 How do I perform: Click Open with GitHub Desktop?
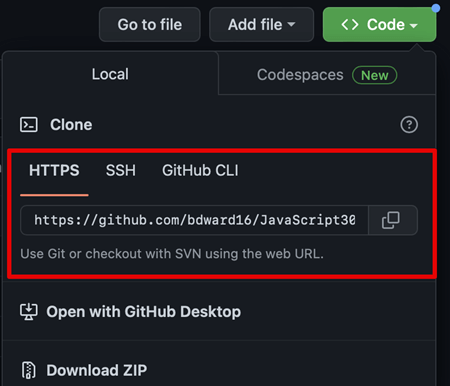pos(144,312)
